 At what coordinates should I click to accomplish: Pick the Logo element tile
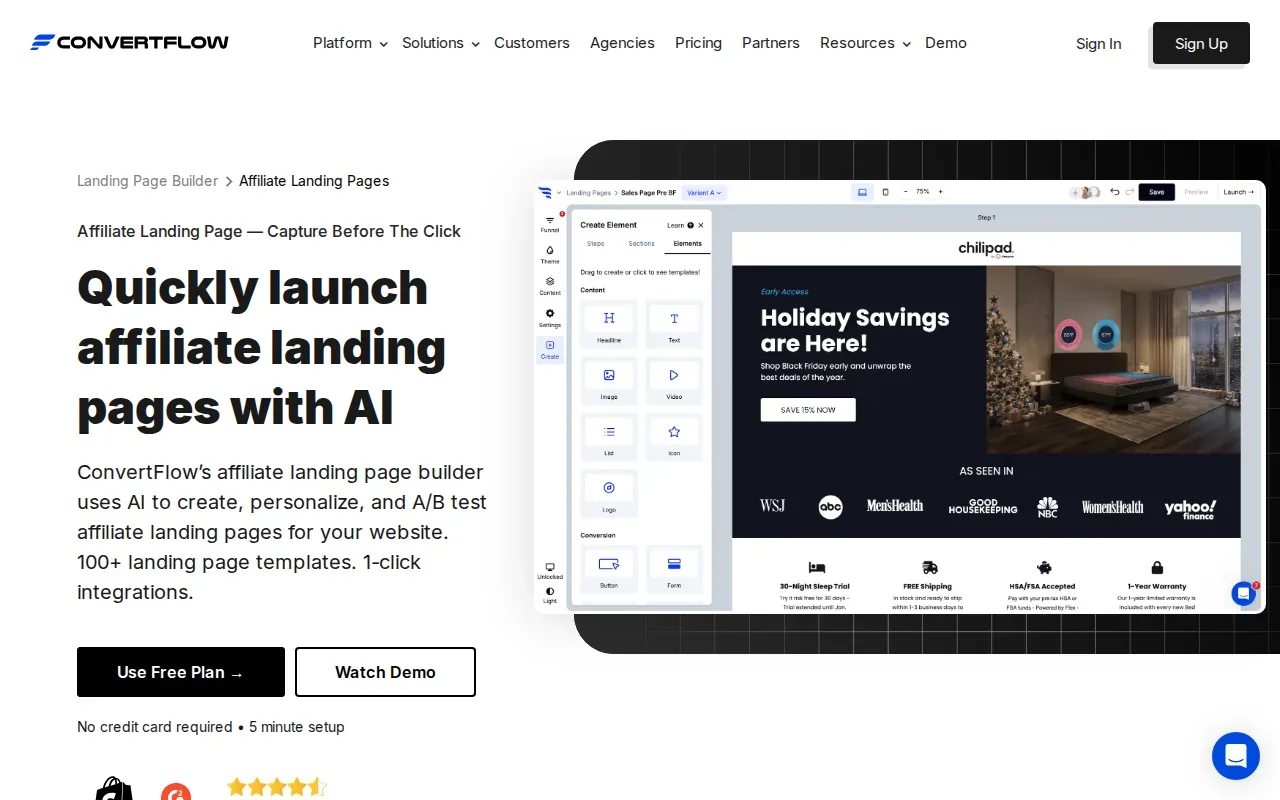(x=609, y=493)
